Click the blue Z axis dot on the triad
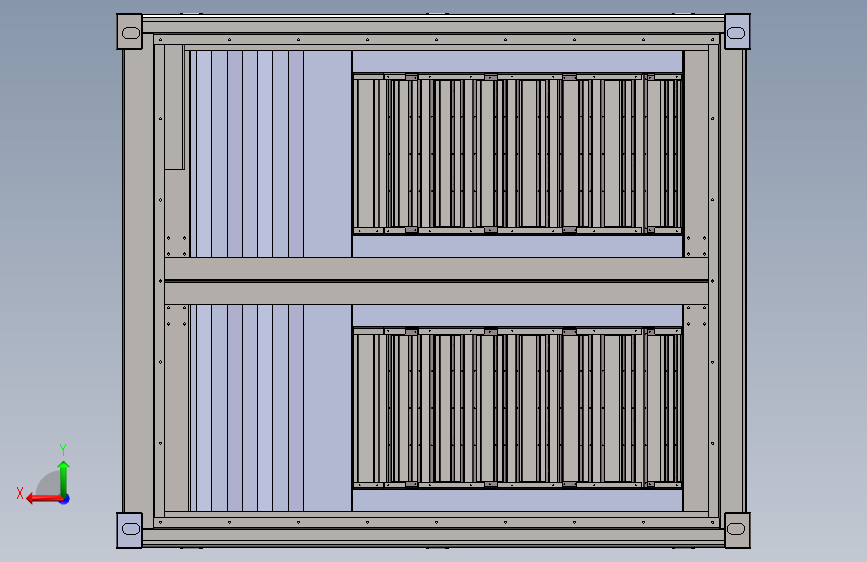 pos(65,499)
